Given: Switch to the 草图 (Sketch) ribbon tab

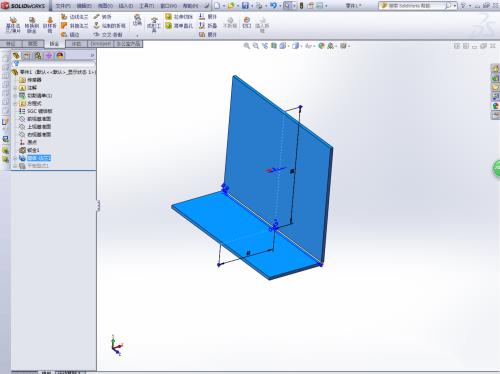Looking at the screenshot, I should click(33, 44).
